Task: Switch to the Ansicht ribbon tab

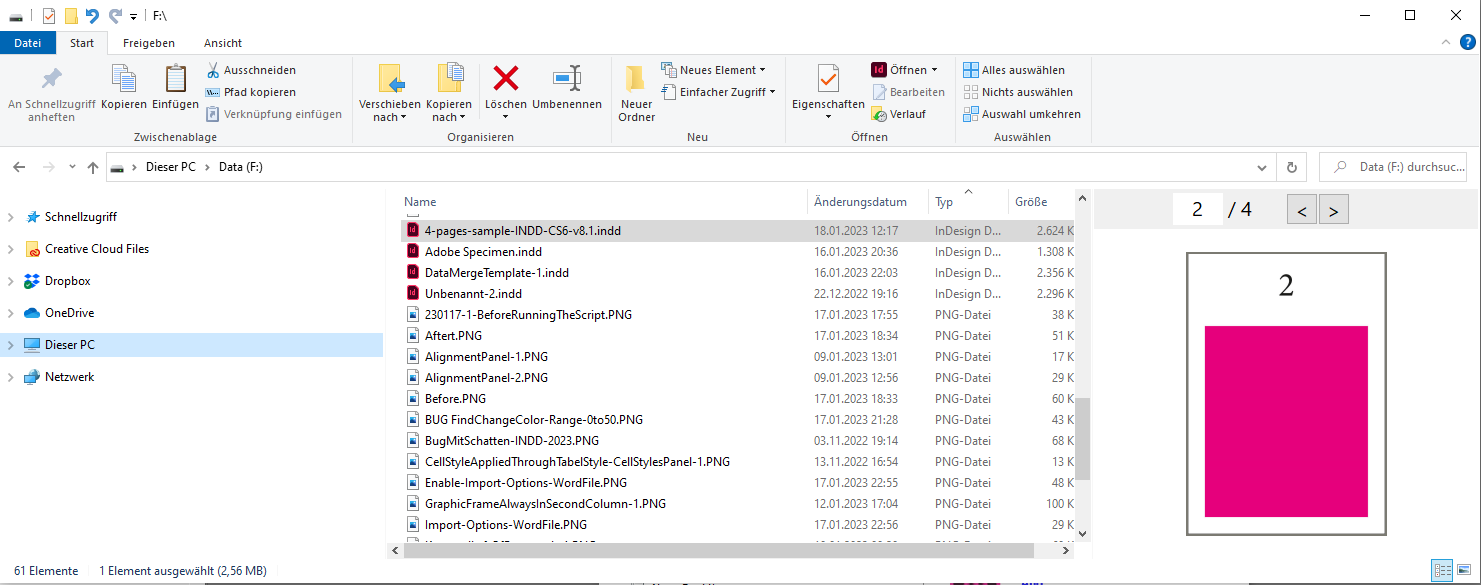Action: [222, 43]
